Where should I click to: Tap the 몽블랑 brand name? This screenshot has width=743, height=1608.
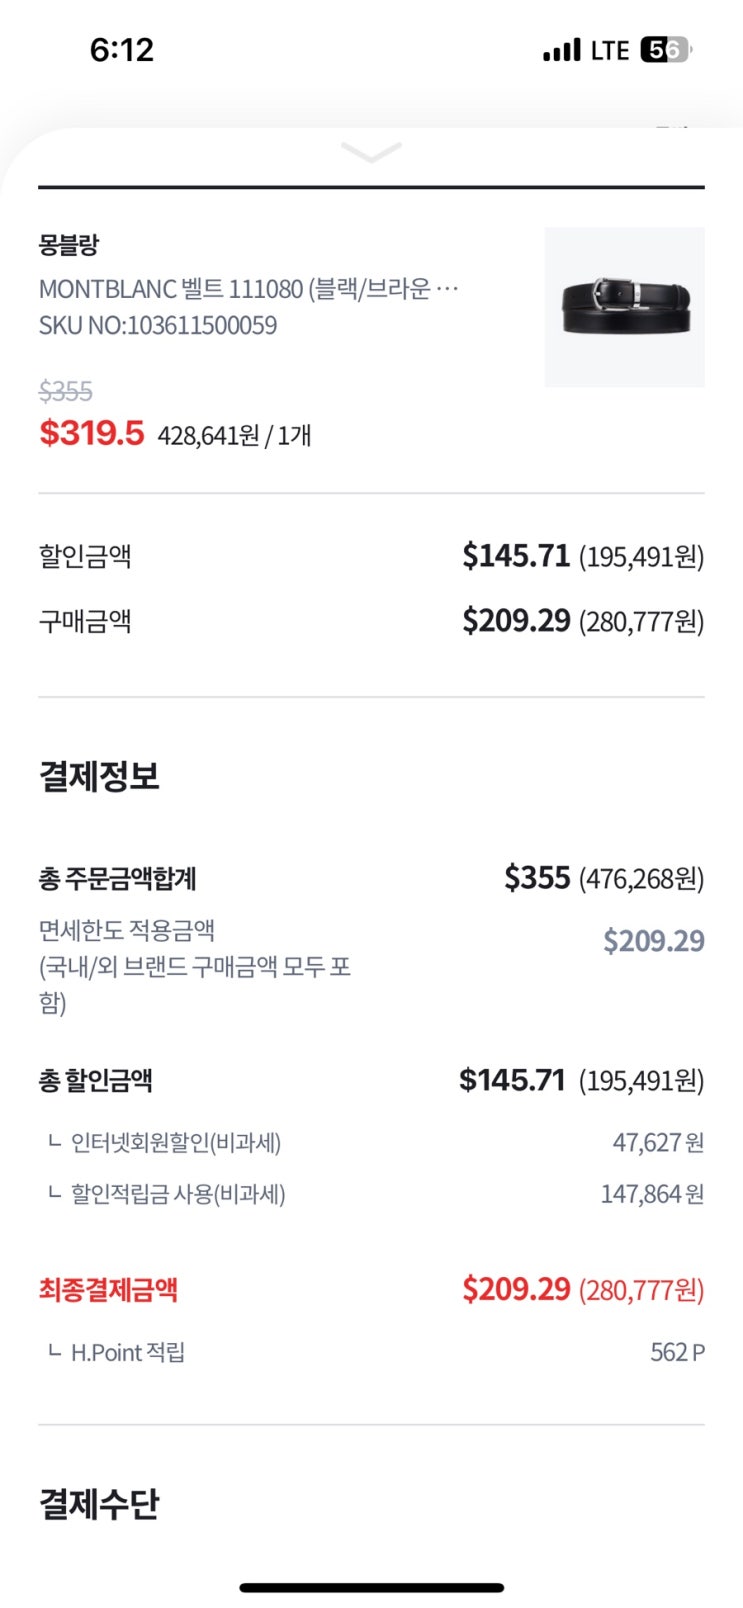point(69,245)
